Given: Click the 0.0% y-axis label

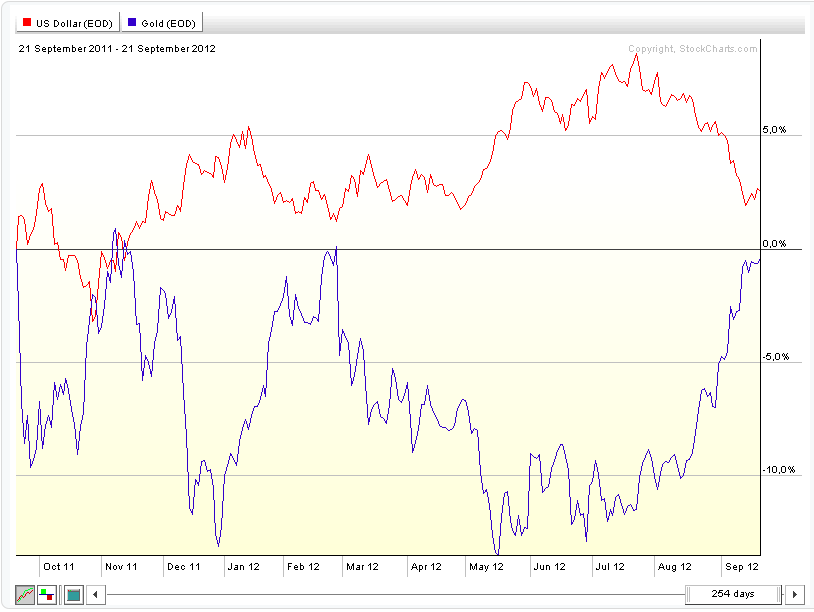Looking at the screenshot, I should click(x=775, y=243).
